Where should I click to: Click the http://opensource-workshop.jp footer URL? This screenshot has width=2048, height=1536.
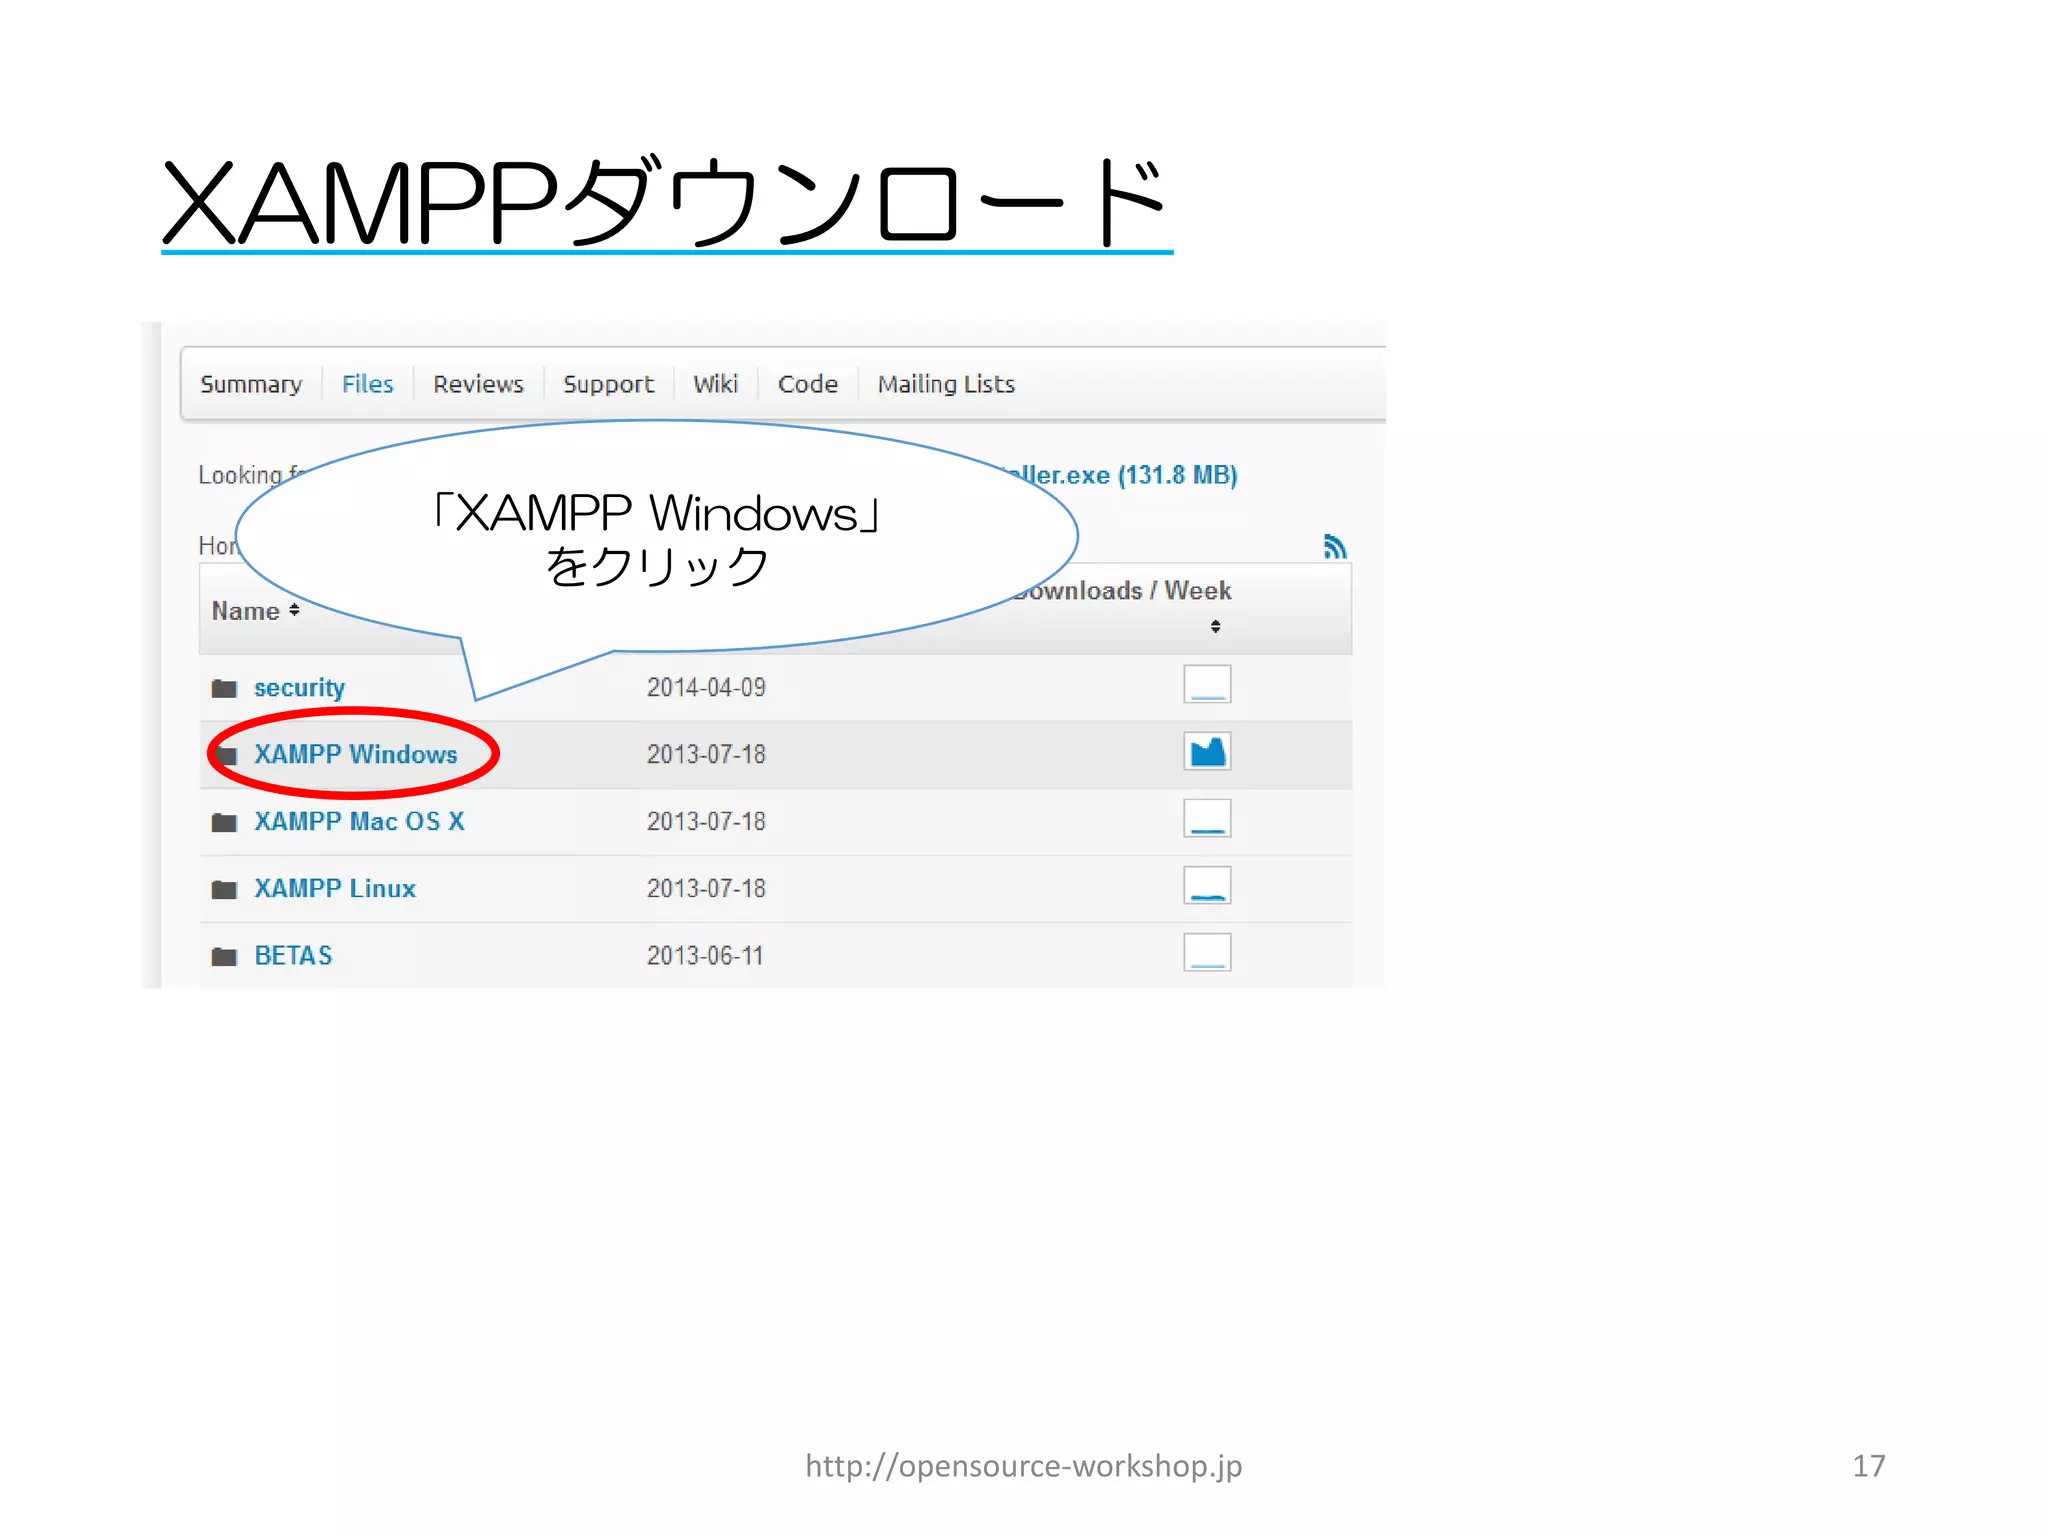(x=1024, y=1466)
